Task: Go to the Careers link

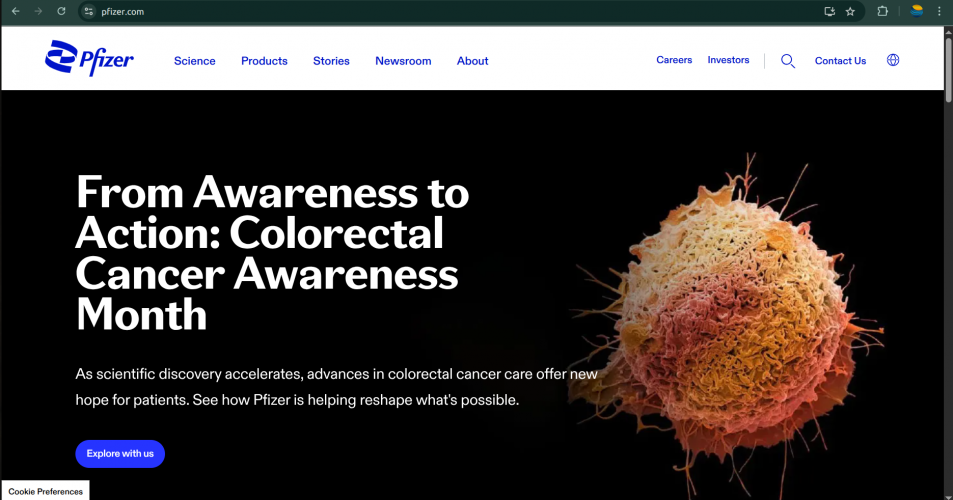Action: (x=674, y=60)
